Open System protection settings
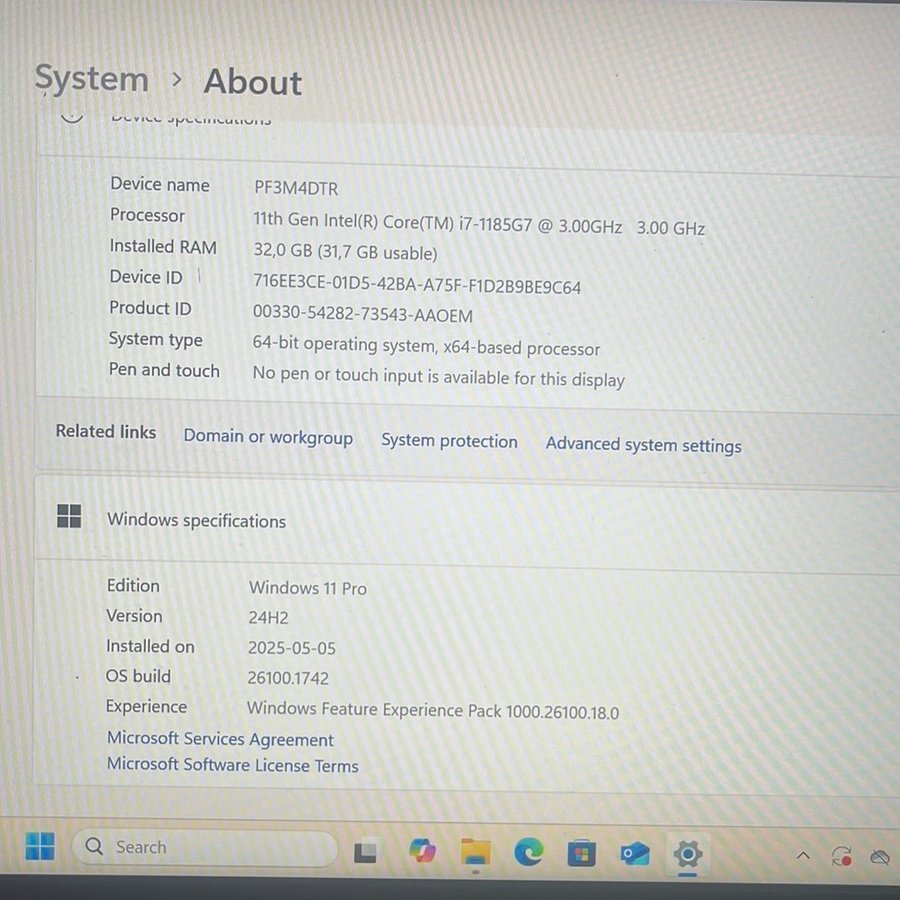This screenshot has width=900, height=900. (x=449, y=441)
